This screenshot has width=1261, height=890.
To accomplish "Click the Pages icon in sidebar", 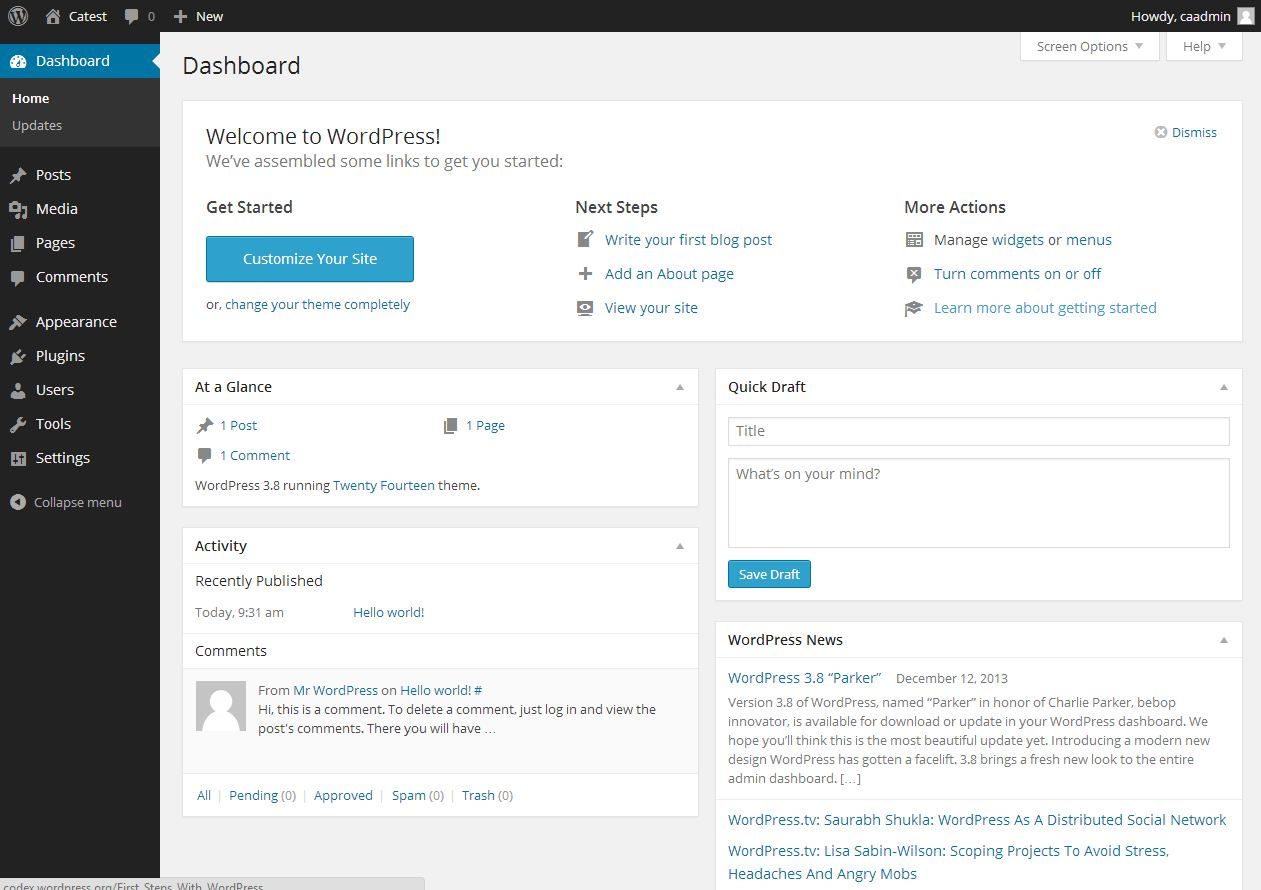I will (18, 243).
